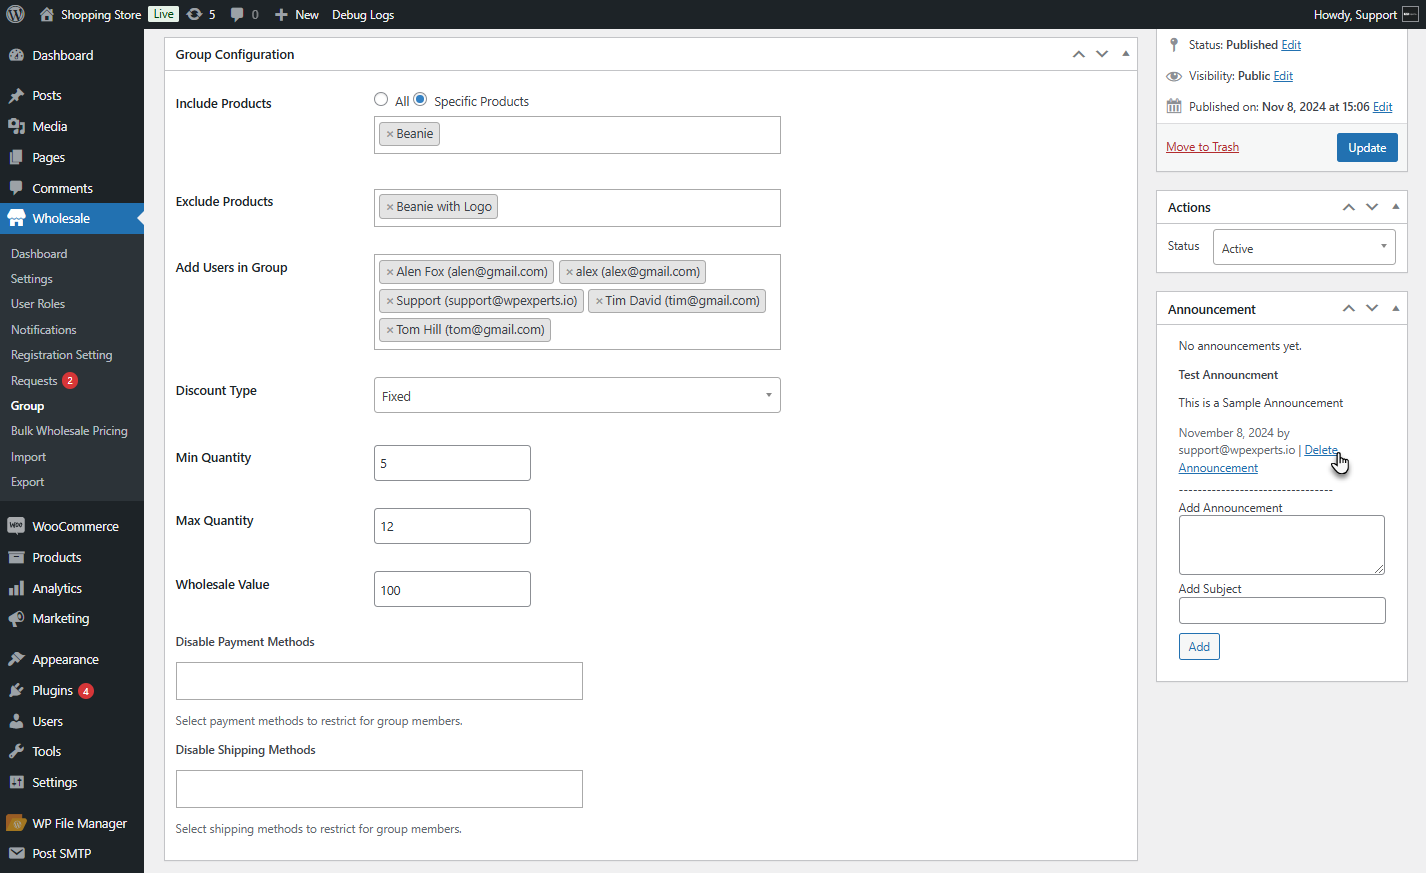This screenshot has width=1426, height=873.
Task: Move Announcement panel down
Action: (x=1372, y=308)
